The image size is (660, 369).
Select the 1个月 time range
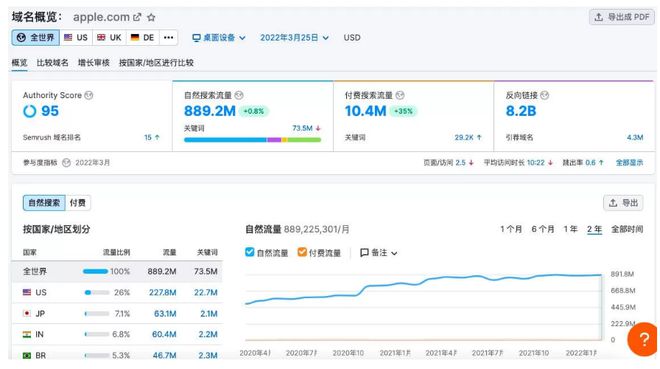[511, 229]
